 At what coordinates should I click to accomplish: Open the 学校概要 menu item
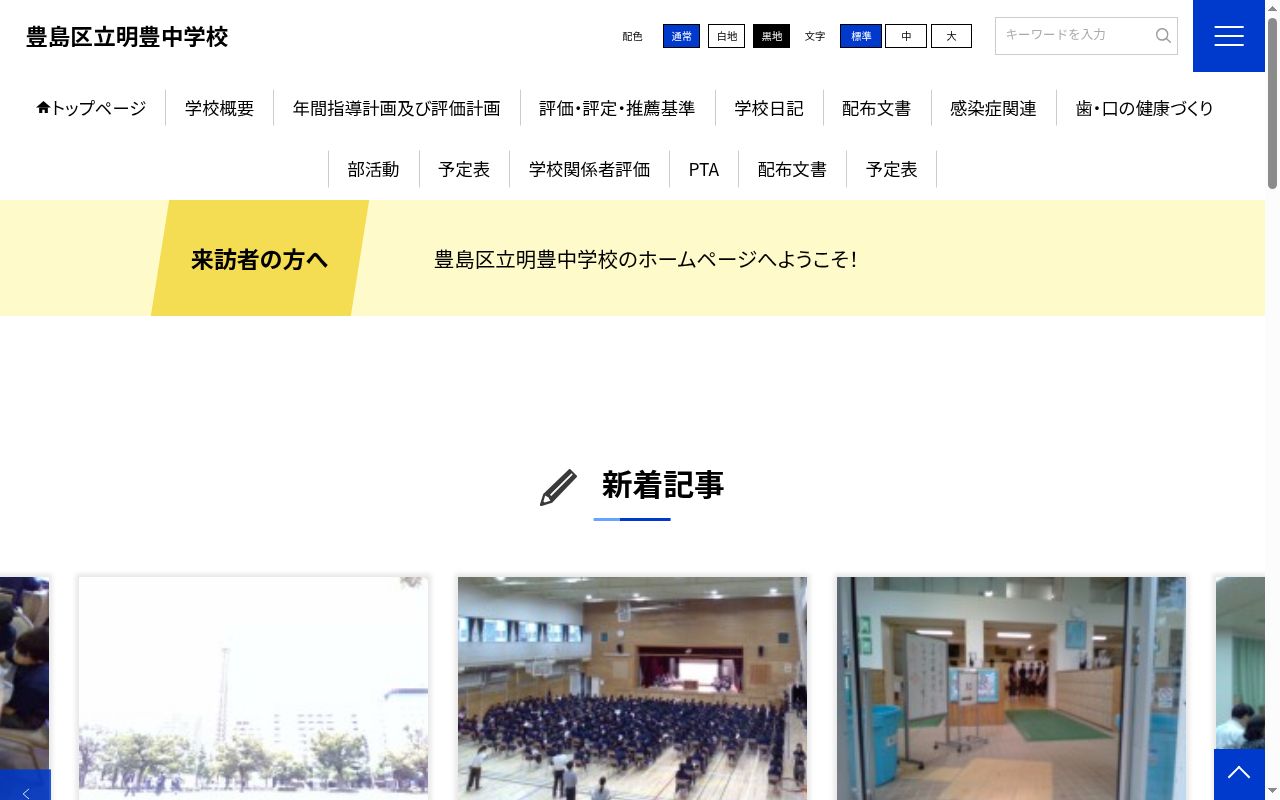[x=220, y=108]
